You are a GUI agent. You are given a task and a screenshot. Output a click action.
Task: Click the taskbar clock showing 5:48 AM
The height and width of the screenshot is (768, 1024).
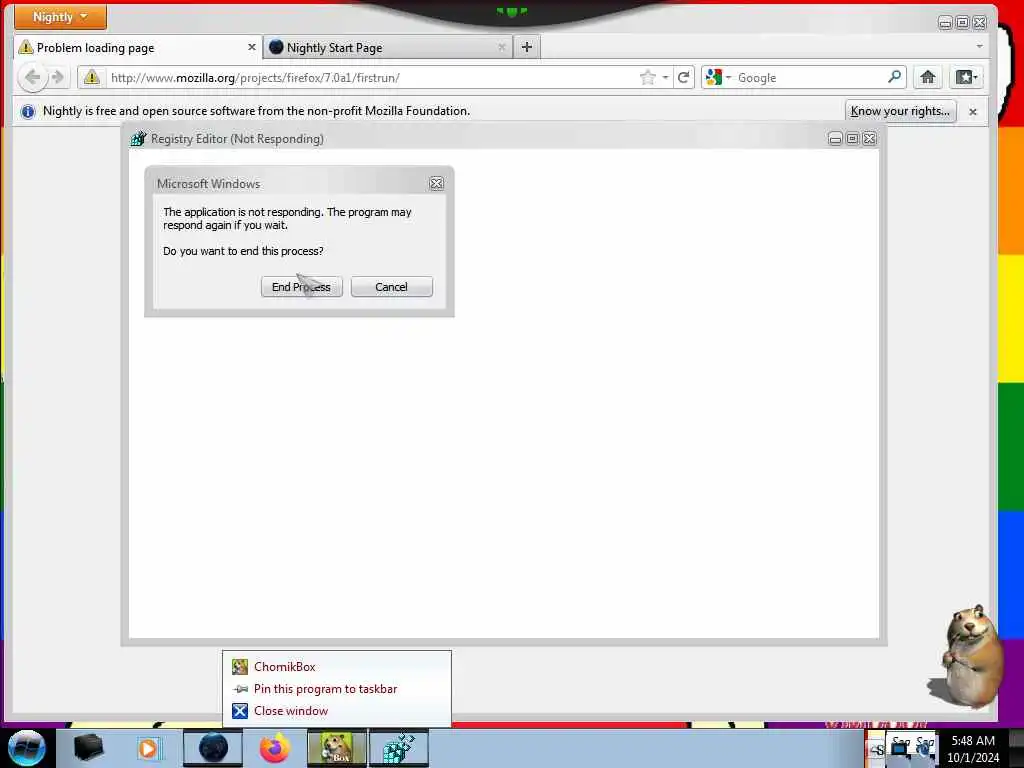coord(973,749)
